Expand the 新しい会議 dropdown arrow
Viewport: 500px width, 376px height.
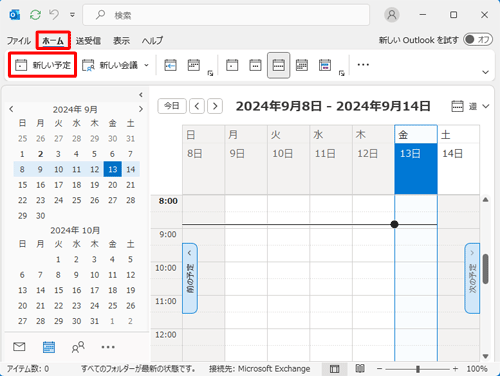point(146,65)
